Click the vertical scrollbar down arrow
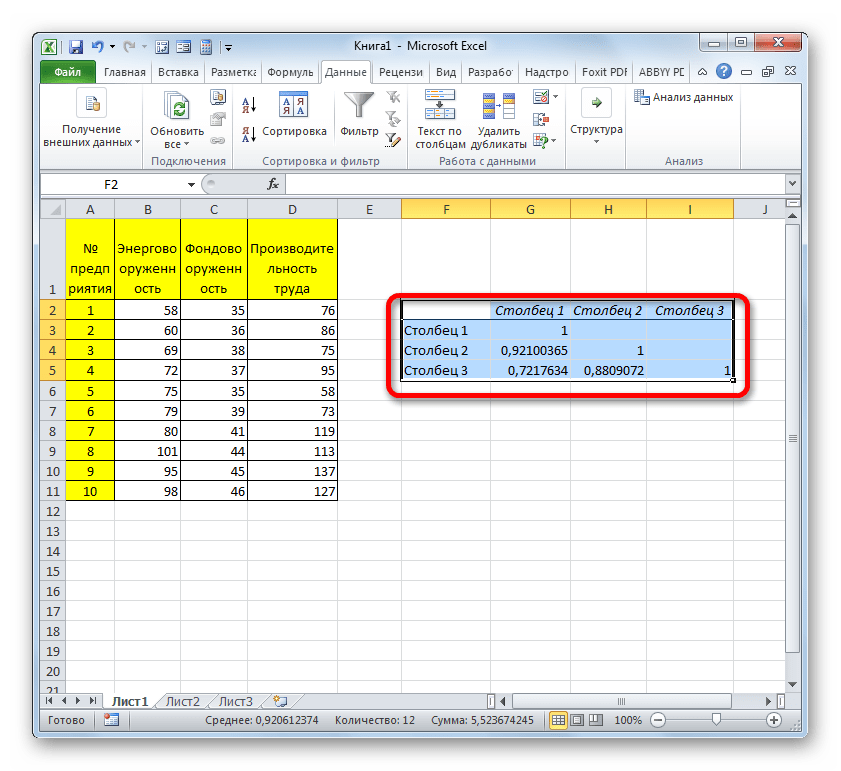 click(792, 685)
